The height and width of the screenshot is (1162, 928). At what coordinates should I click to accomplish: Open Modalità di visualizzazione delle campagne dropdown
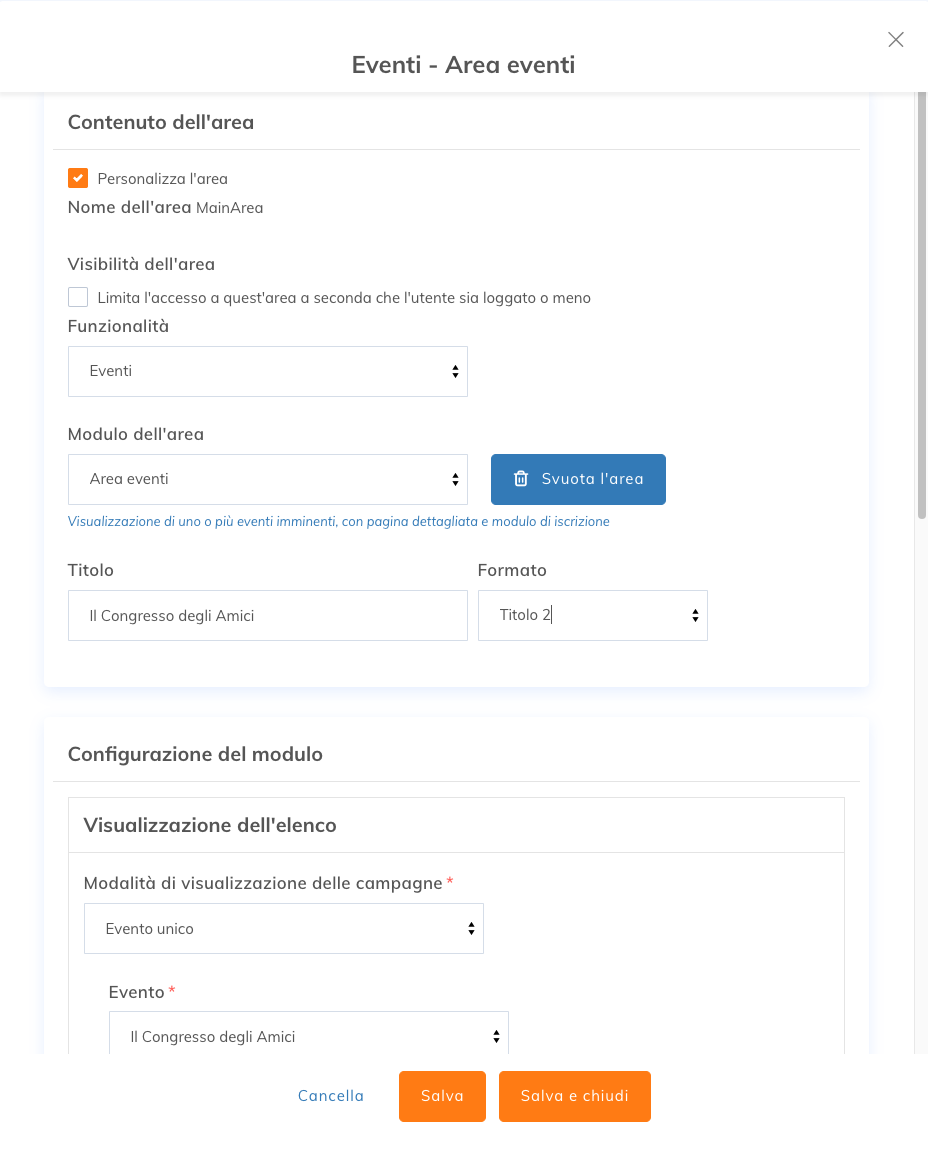click(x=284, y=929)
